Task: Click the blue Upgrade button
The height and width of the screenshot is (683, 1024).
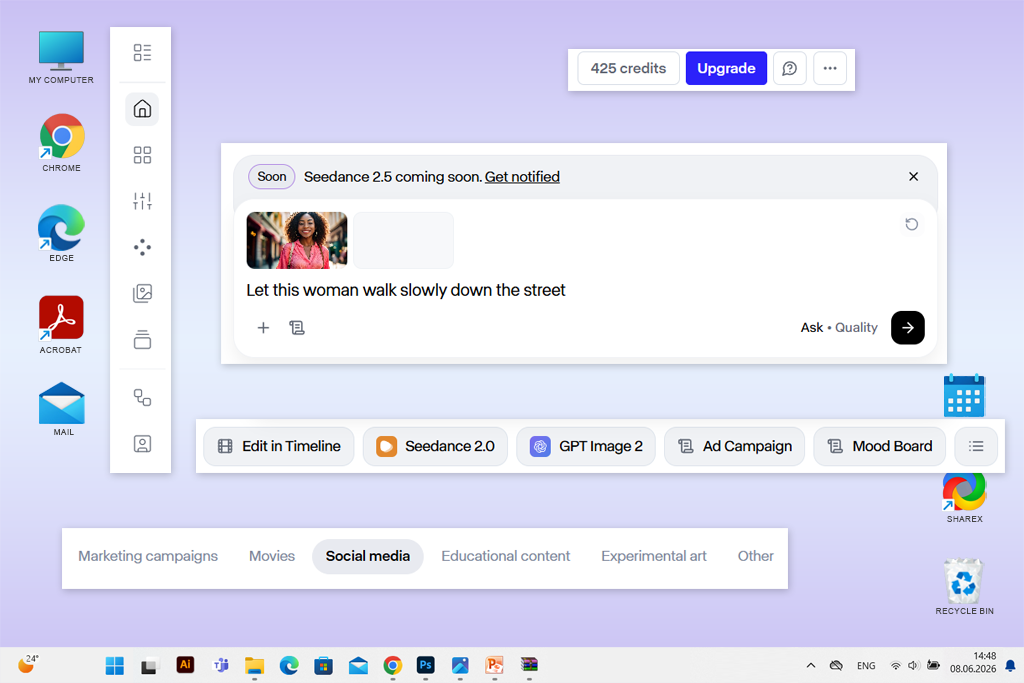Action: [726, 68]
